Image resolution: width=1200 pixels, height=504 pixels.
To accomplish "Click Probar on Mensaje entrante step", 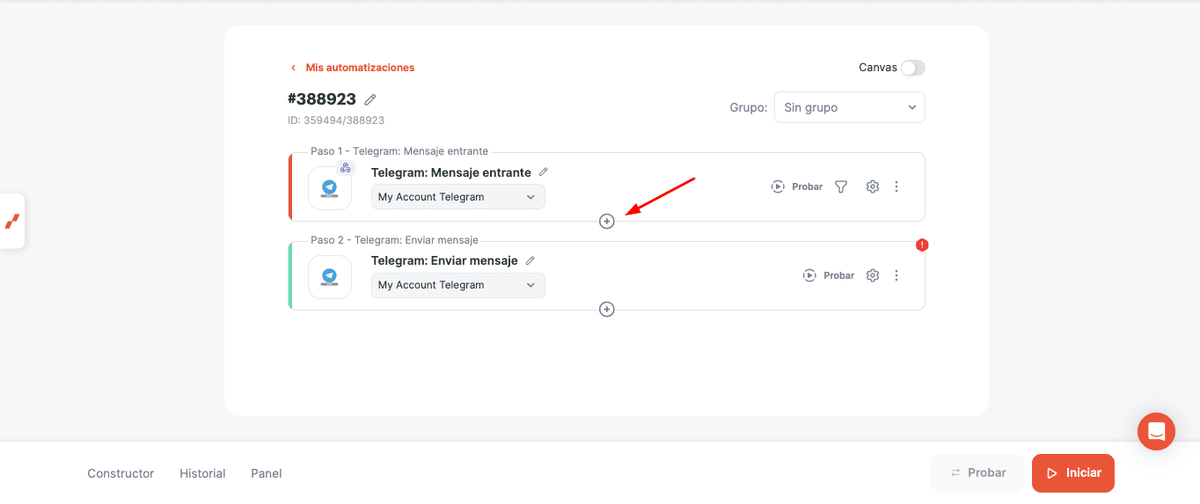I will pyautogui.click(x=797, y=187).
